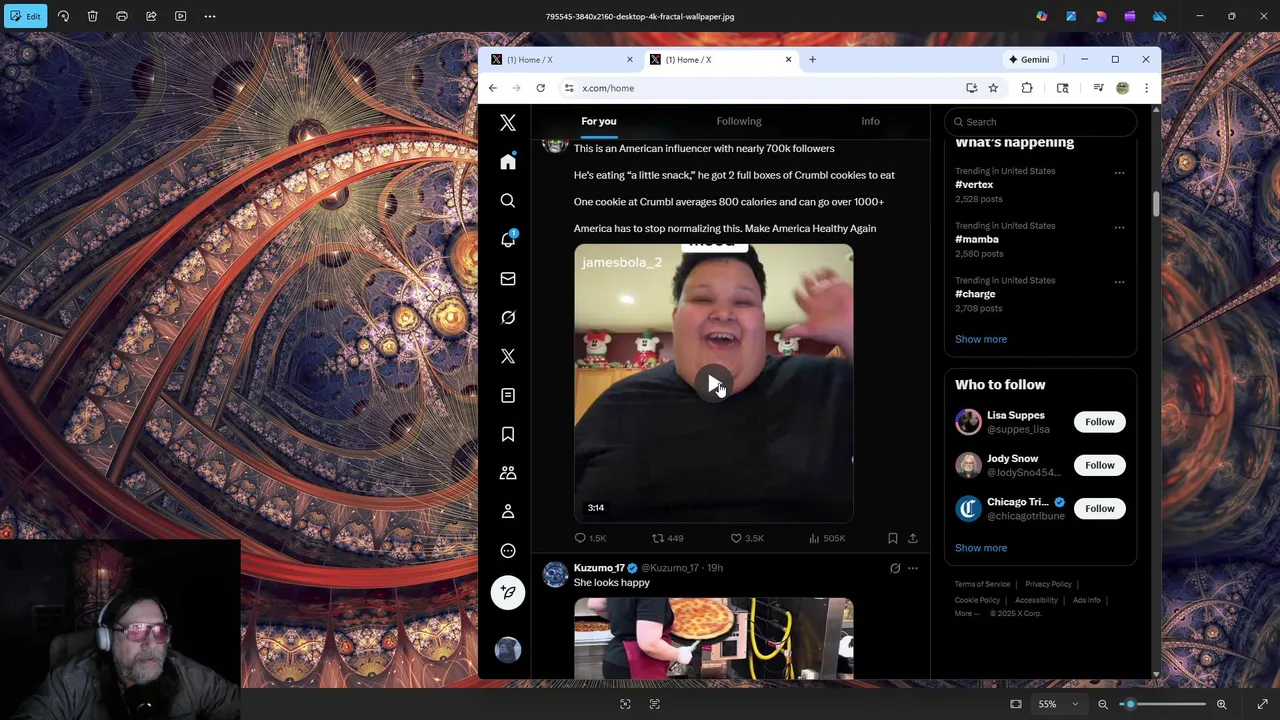Go to Home in X sidebar
Image resolution: width=1280 pixels, height=720 pixels.
click(x=508, y=162)
